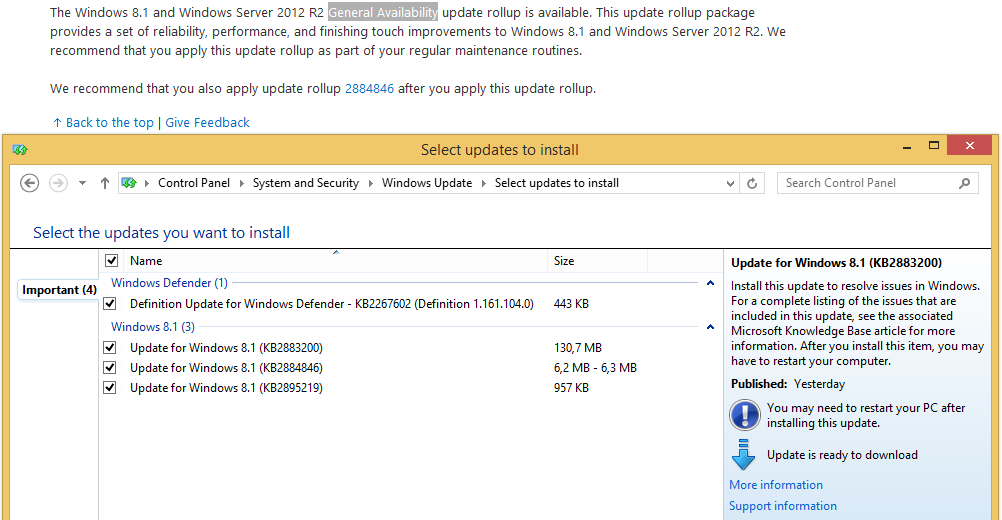Viewport: 1002px width, 520px height.
Task: Click the 6,2 MB - 6,3 MB size value
Action: click(x=595, y=367)
